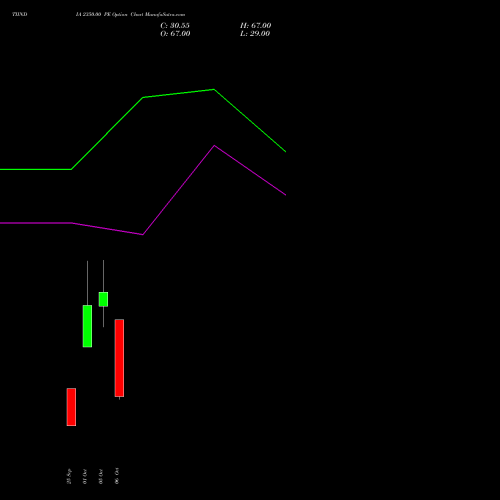Click the low value 'L: 29.00'
Viewport: 500px width, 500px height.
pos(255,34)
